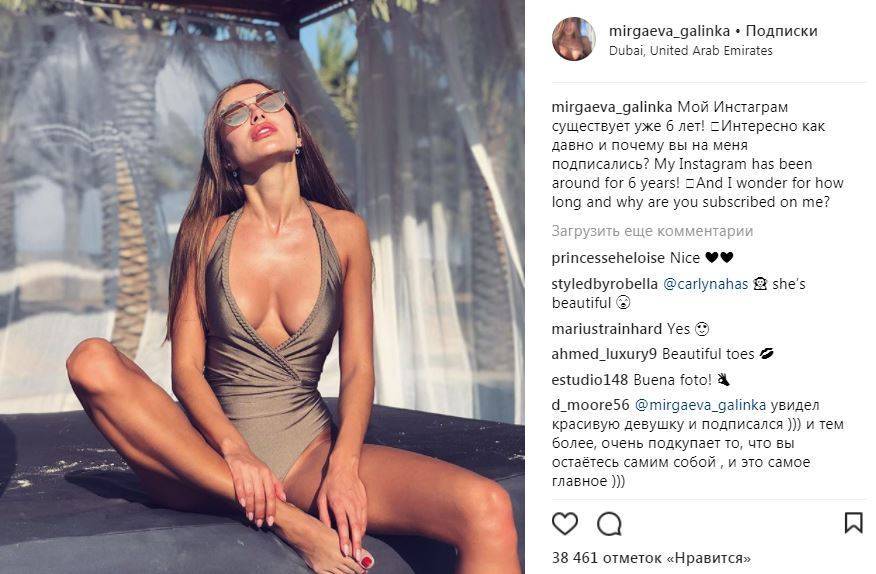Click the red heart emojis in princesseheloise comment
Image resolution: width=876 pixels, height=574 pixels.
[x=719, y=258]
